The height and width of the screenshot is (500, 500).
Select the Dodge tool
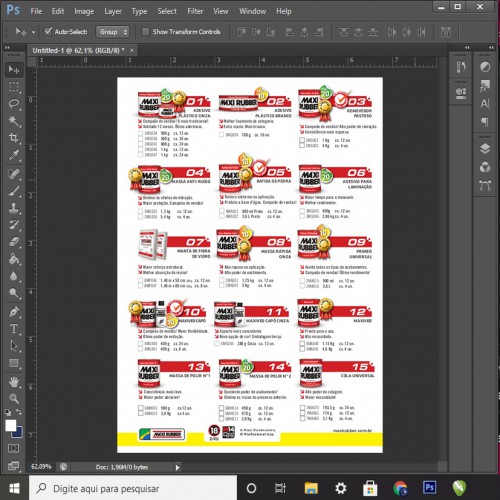pos(14,293)
